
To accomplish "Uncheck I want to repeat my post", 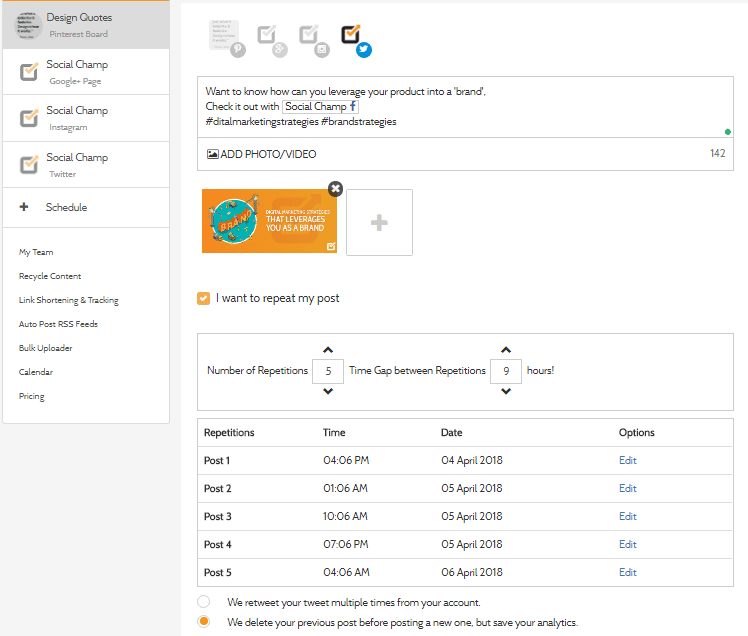I will click(203, 299).
